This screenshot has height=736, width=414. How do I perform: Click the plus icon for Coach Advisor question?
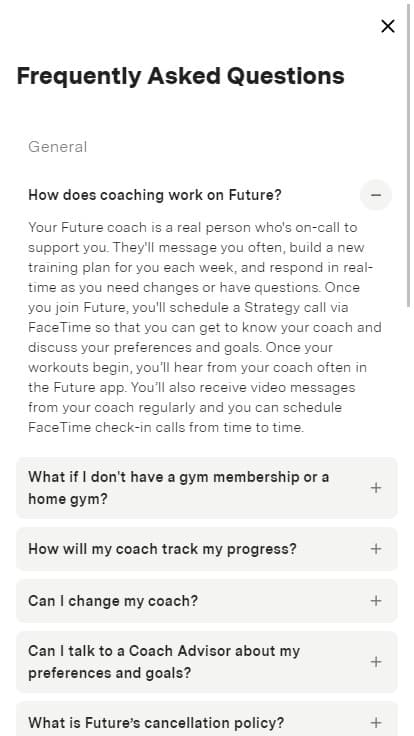[x=376, y=662]
